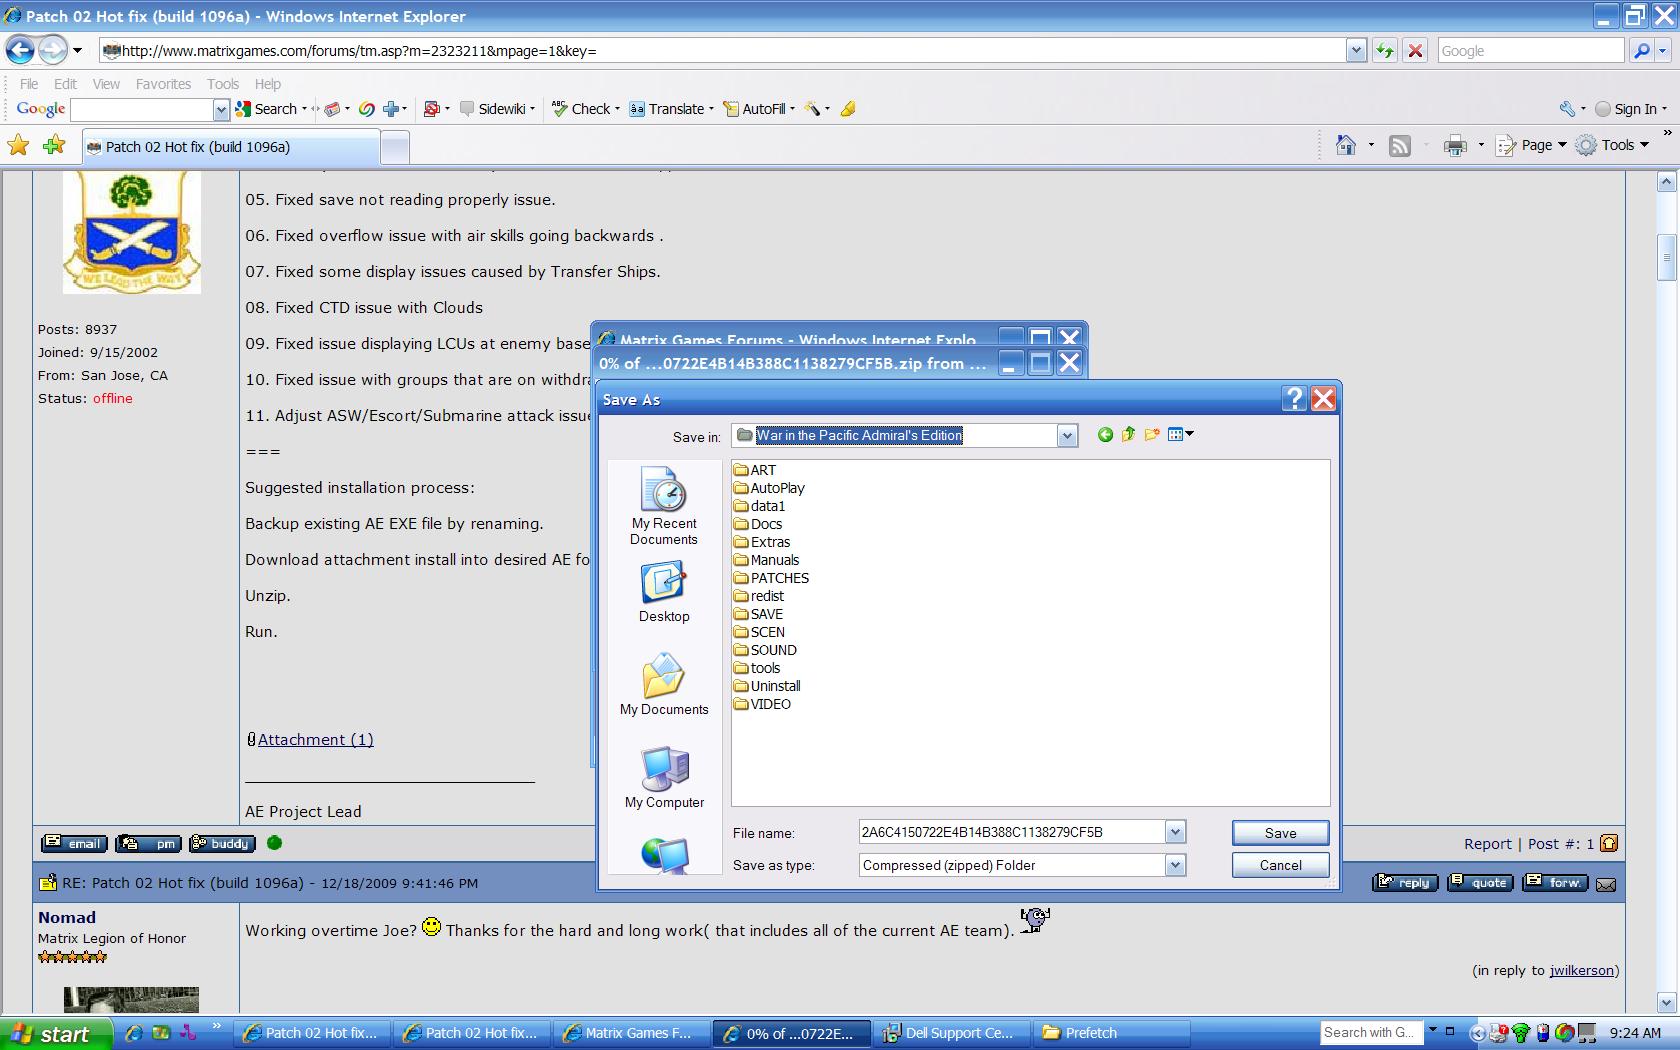Click the File name input field
The image size is (1680, 1050).
click(x=1012, y=832)
